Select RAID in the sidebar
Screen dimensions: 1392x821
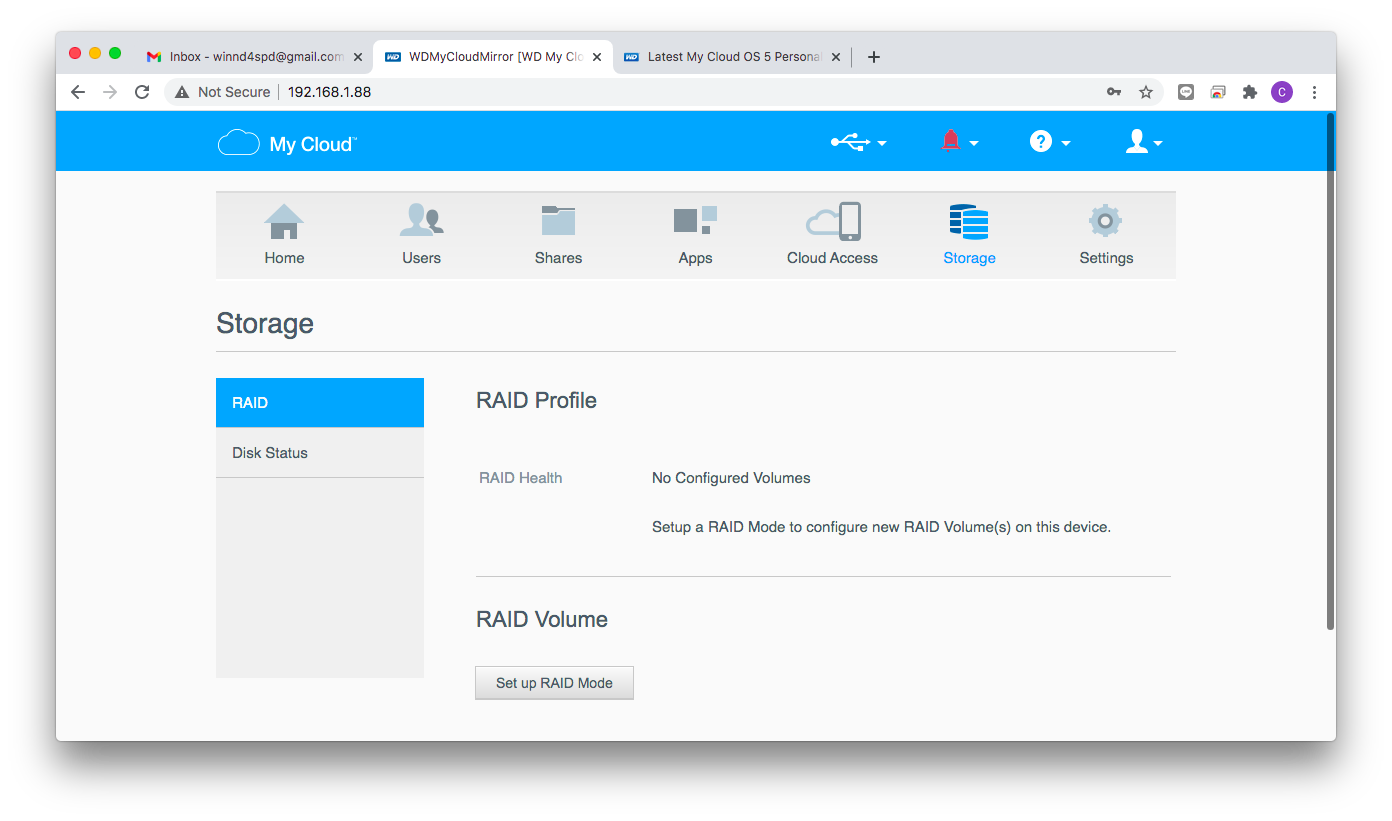pos(320,403)
